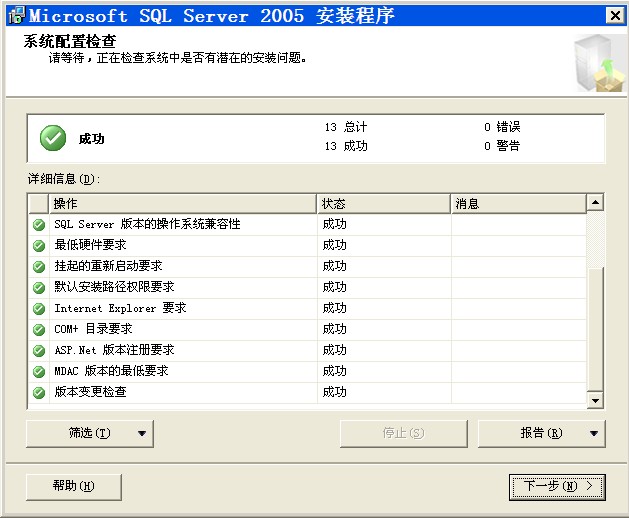Click the disabled 停止(S) stop button
The height and width of the screenshot is (518, 629).
[x=404, y=433]
